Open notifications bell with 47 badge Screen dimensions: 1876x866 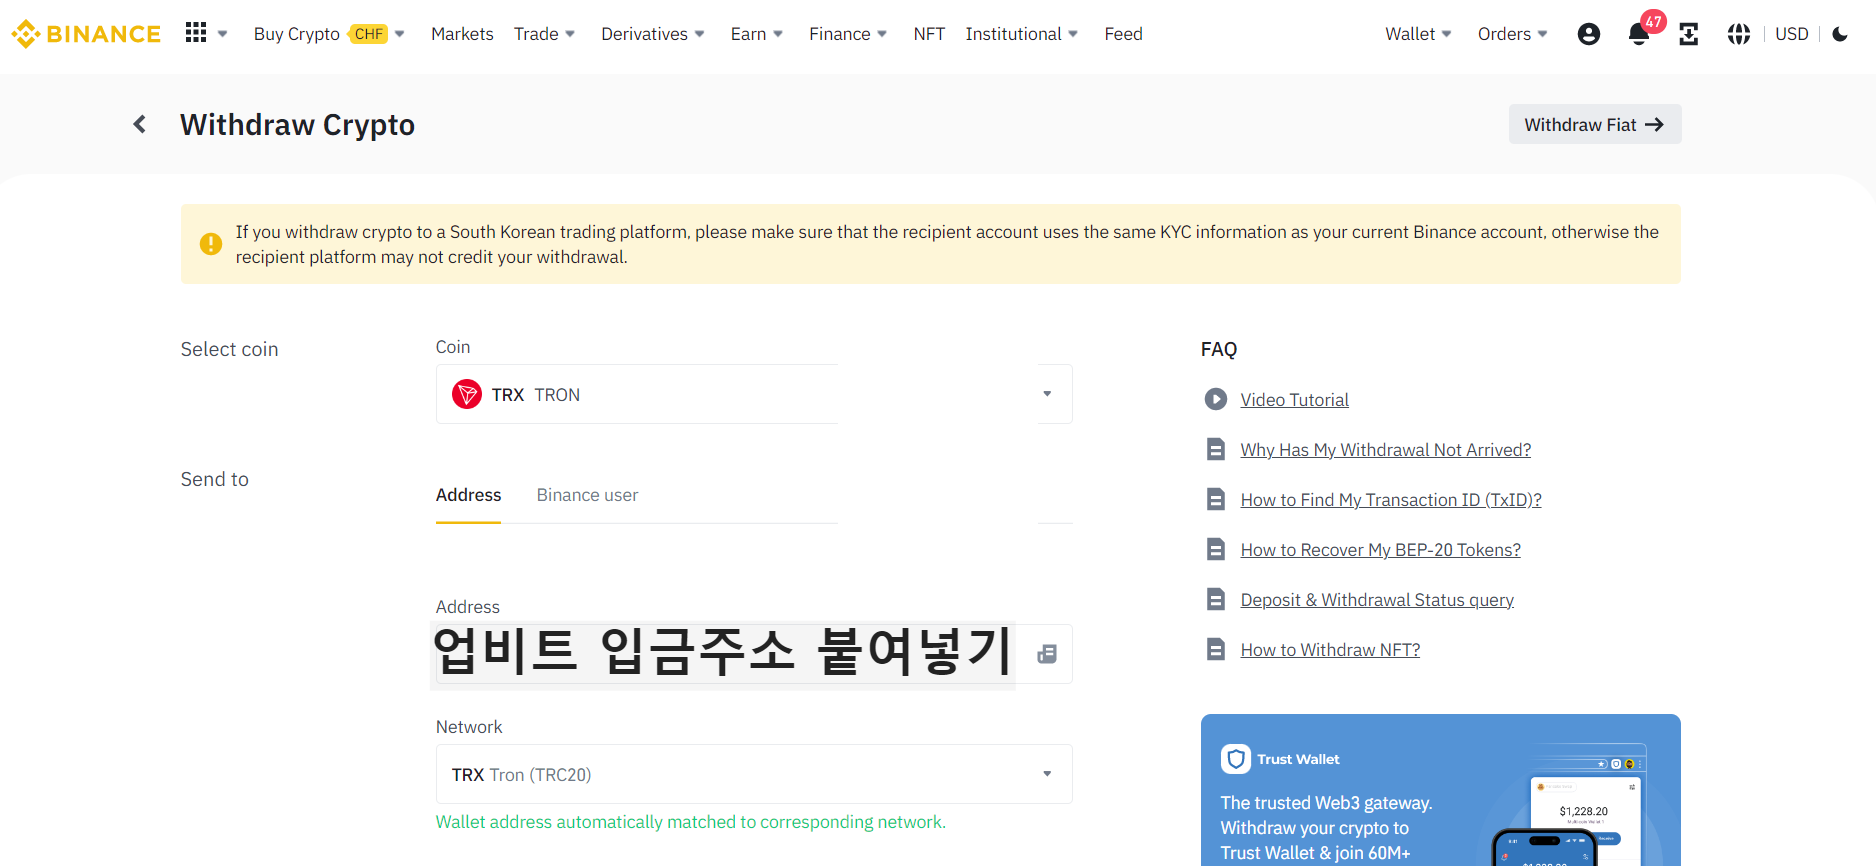tap(1639, 34)
